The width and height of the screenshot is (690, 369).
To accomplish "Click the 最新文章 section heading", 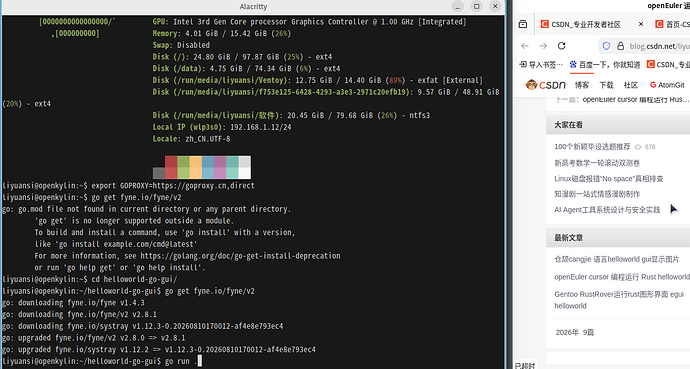I will tap(569, 238).
